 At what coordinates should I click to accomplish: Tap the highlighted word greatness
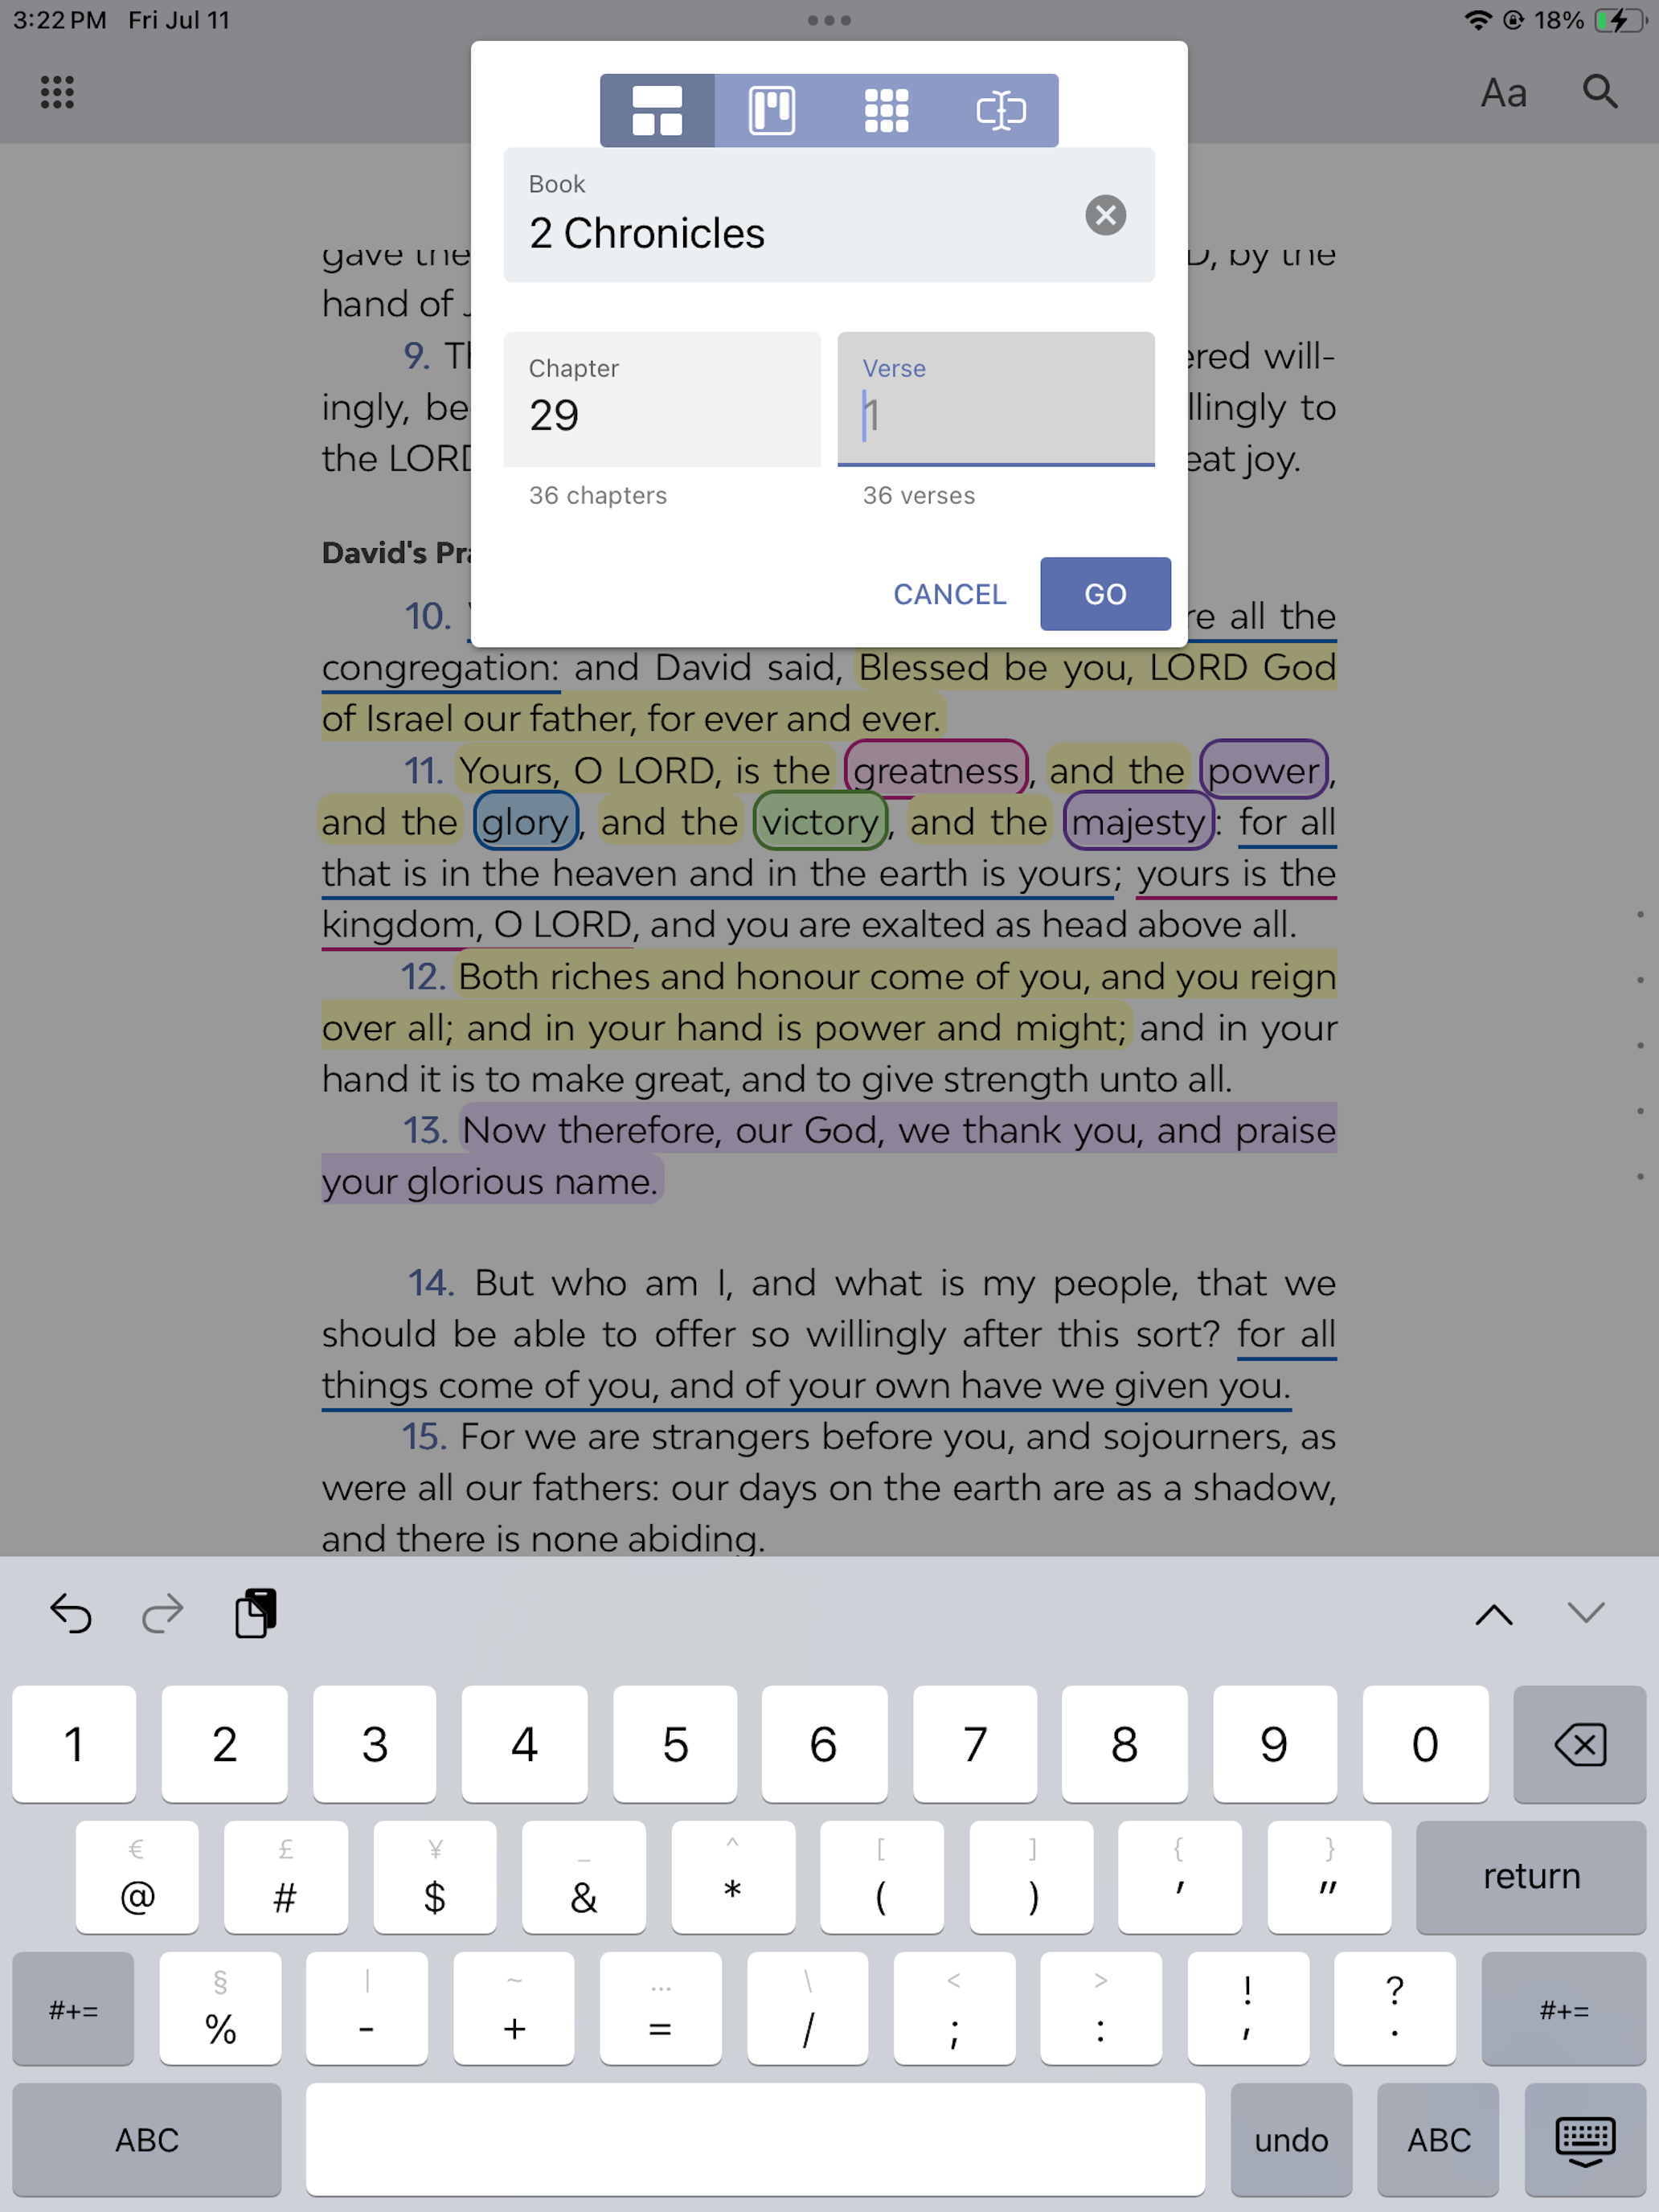pyautogui.click(x=936, y=770)
